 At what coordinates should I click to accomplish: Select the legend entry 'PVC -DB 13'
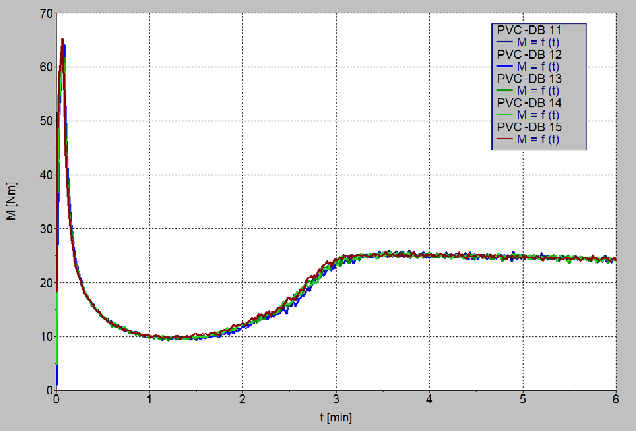click(x=529, y=78)
